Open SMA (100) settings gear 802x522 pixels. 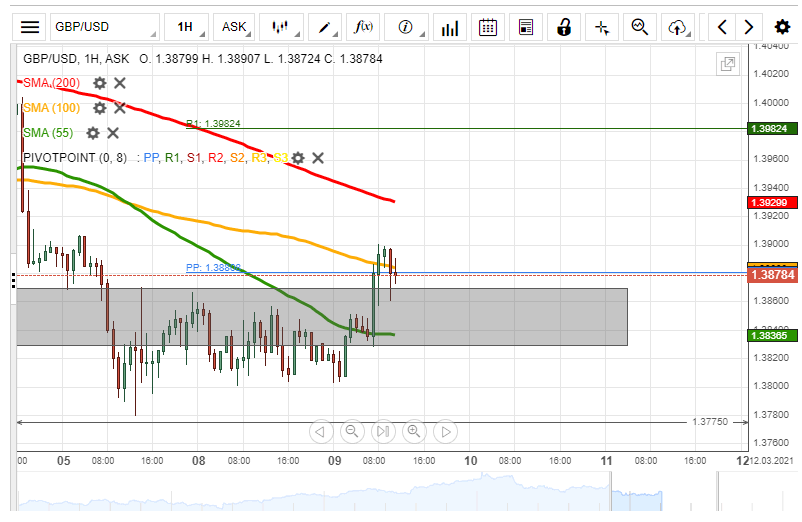[100, 108]
